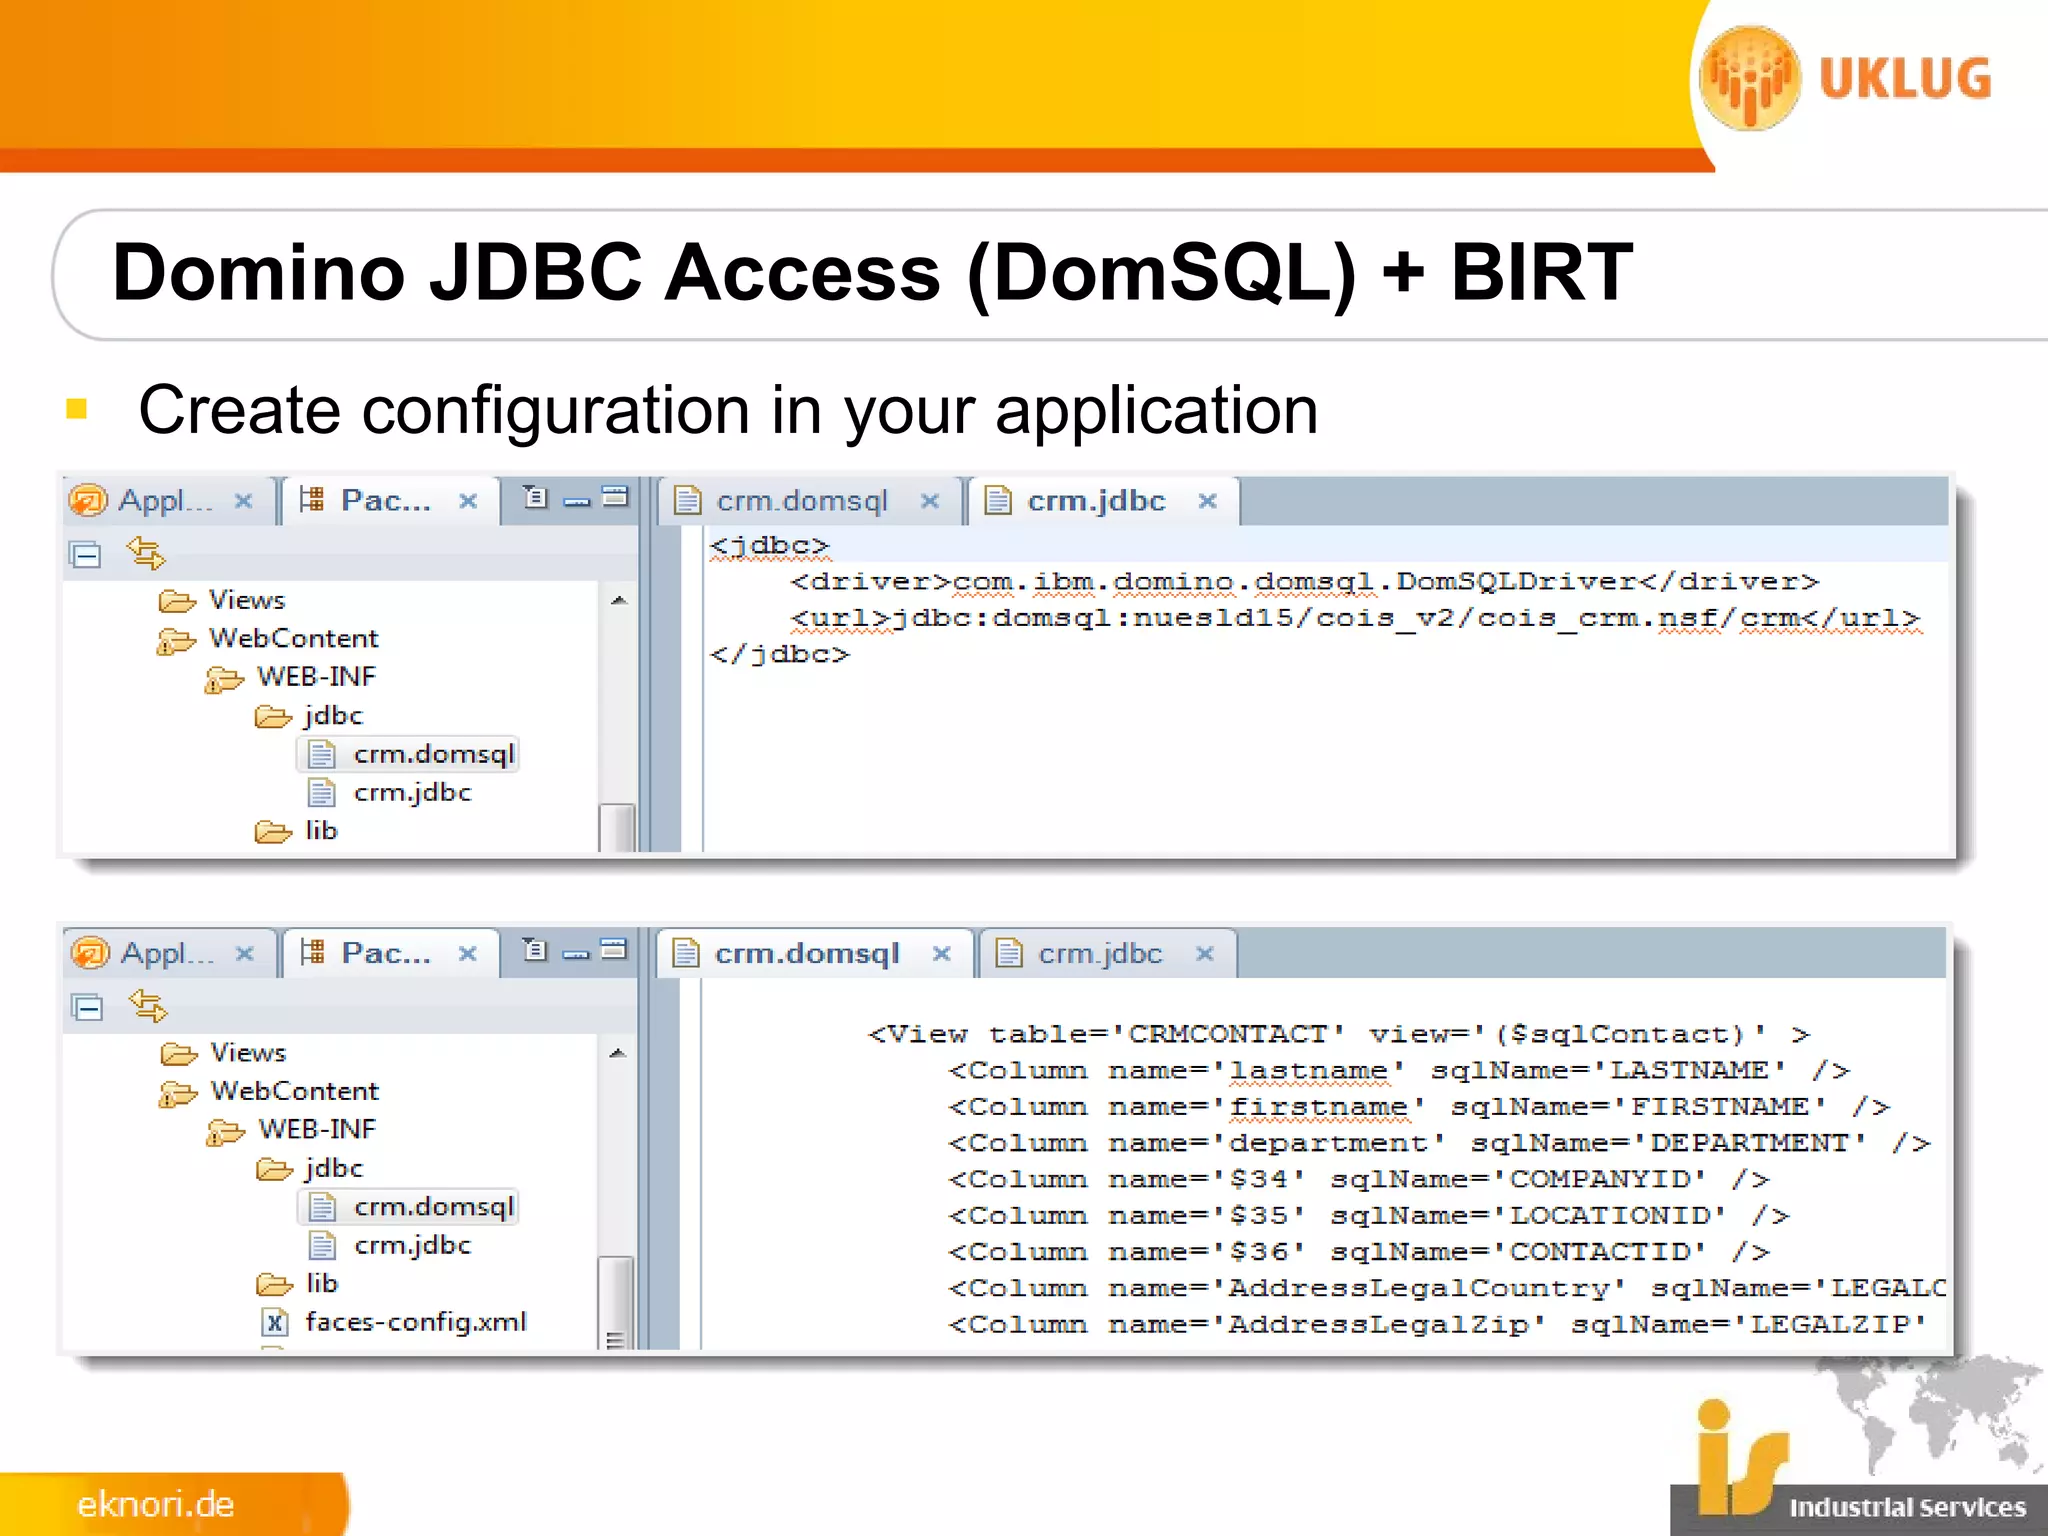
Task: Click the <jdbc> opening tag line
Action: [x=769, y=546]
